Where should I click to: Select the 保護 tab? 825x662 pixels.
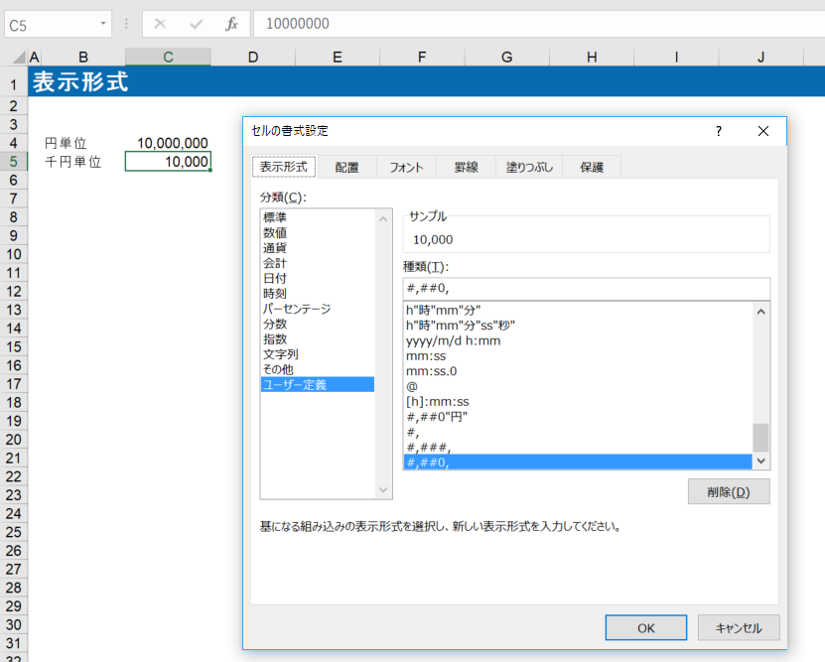tap(591, 168)
